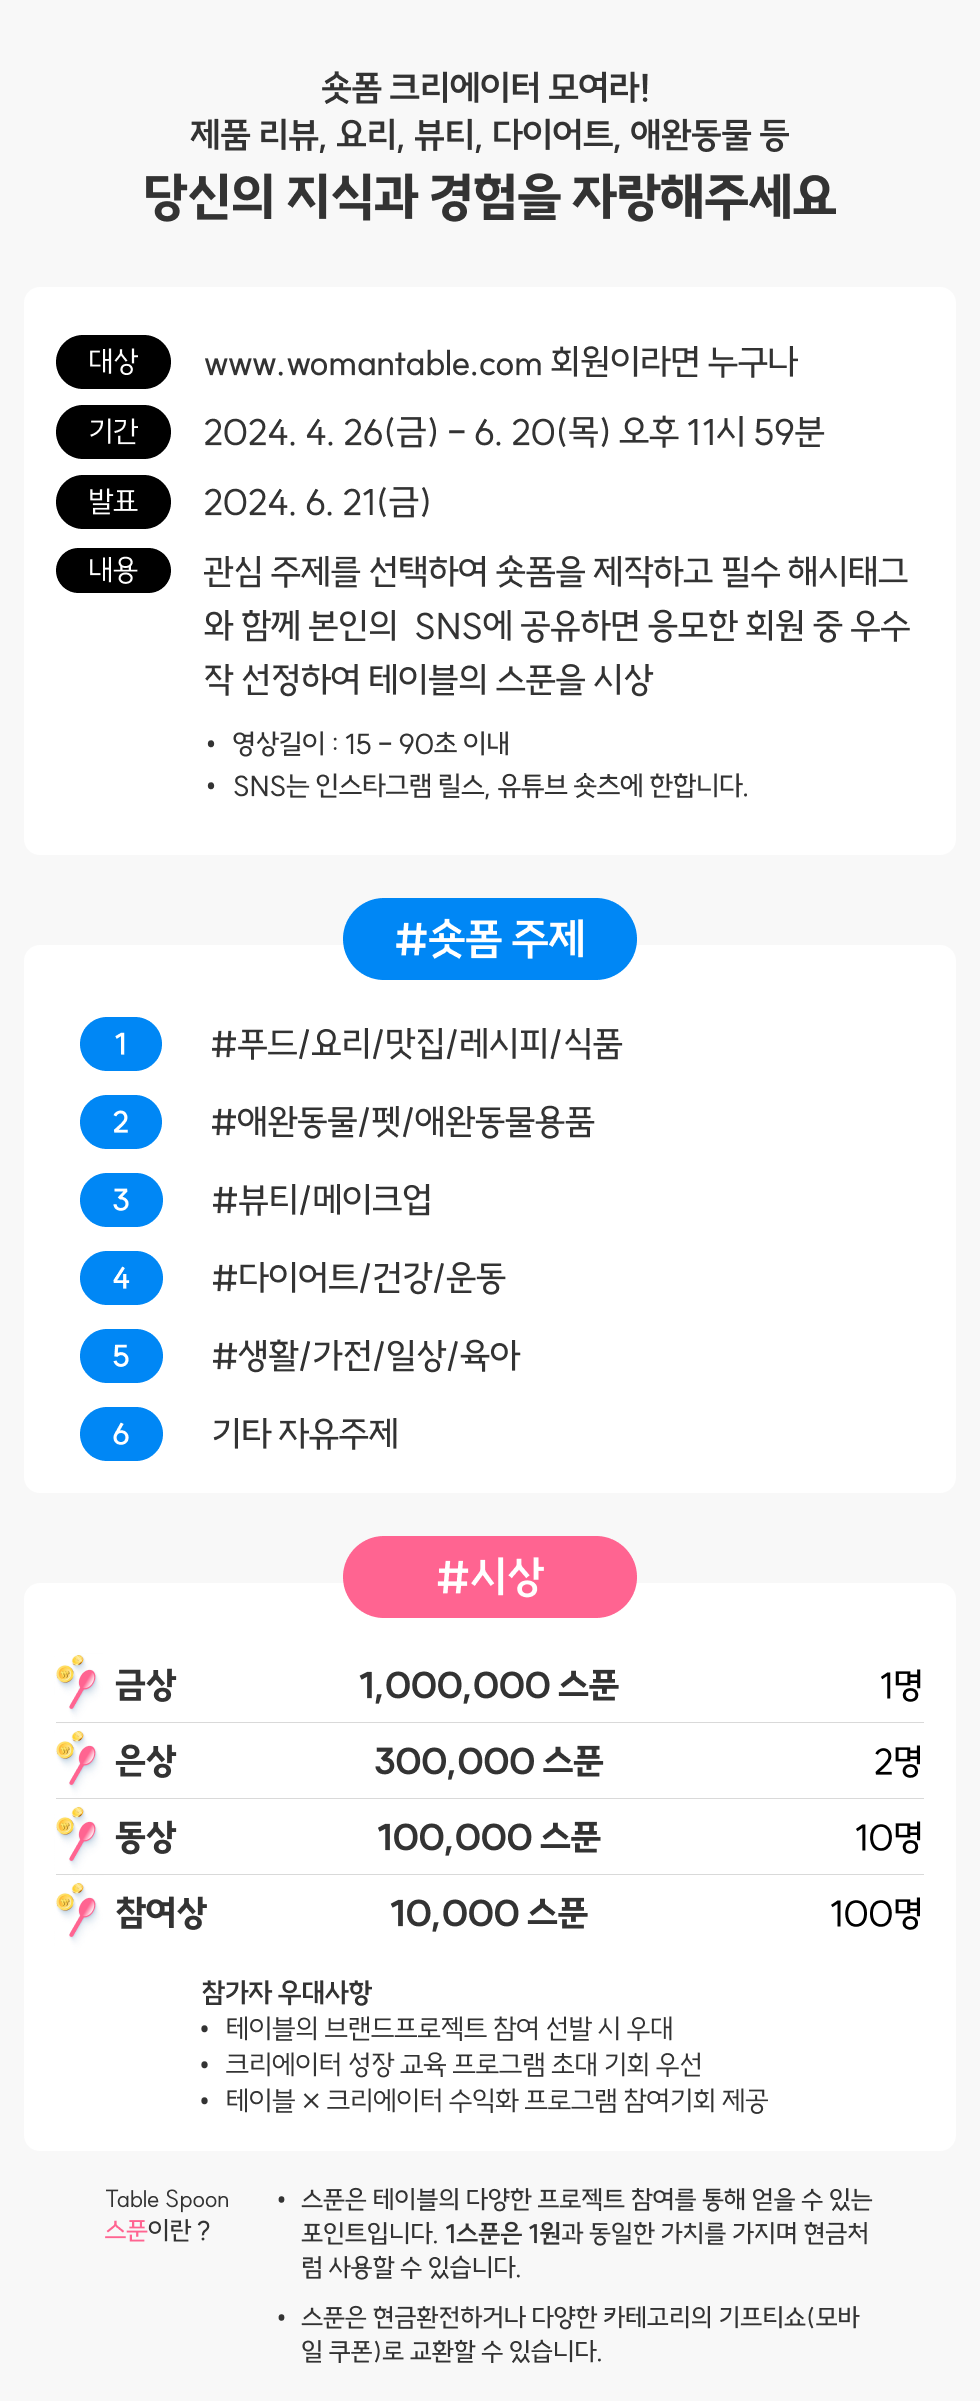This screenshot has height=2401, width=980.
Task: Click the pink #시상 header pill
Action: 490,1577
